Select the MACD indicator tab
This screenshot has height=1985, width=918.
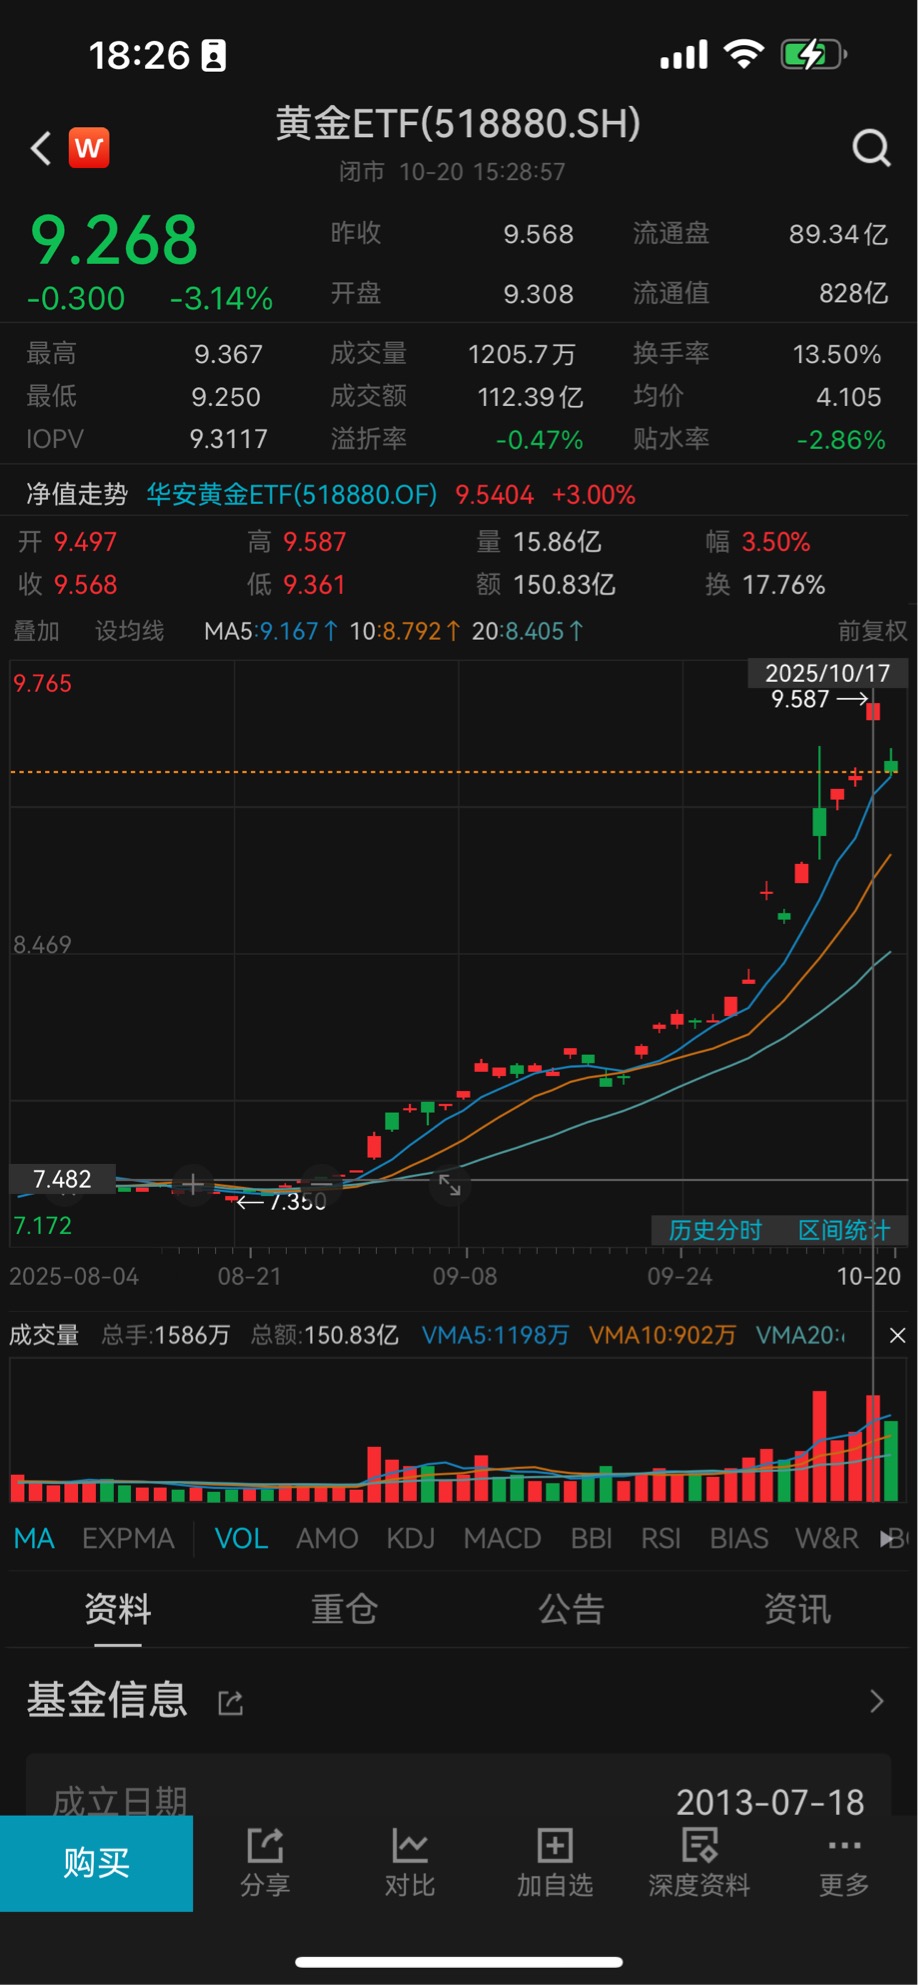(502, 1538)
